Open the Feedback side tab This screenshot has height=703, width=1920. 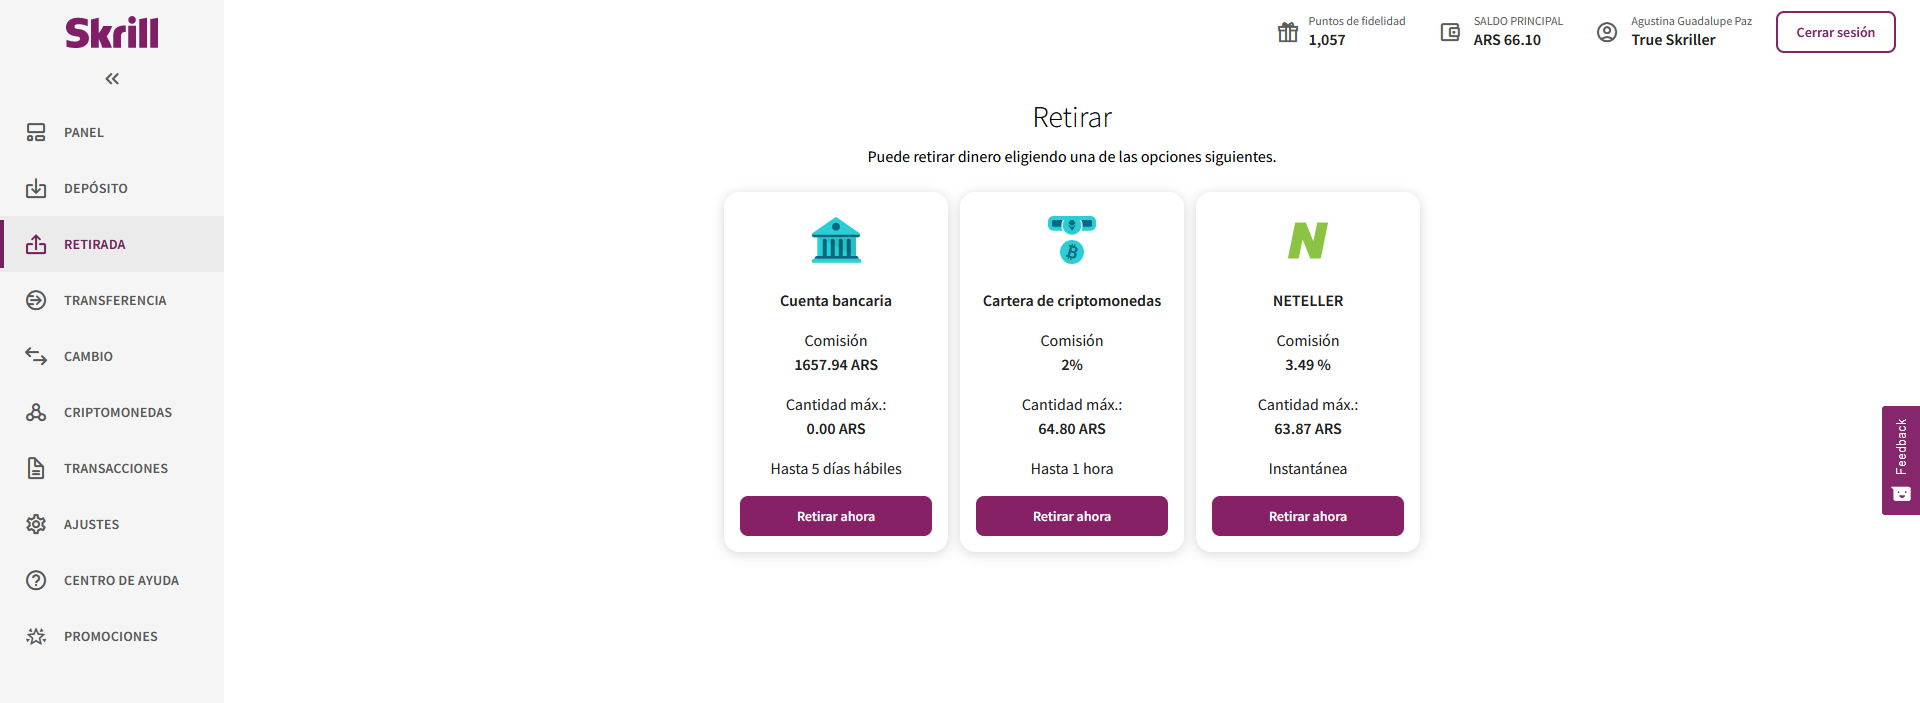pyautogui.click(x=1901, y=460)
